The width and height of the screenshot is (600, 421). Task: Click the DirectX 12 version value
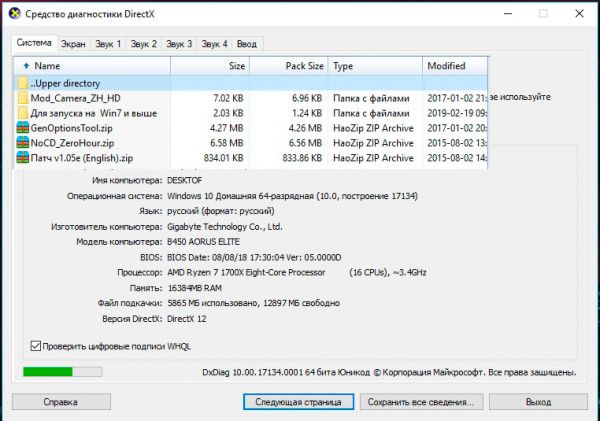coord(187,318)
